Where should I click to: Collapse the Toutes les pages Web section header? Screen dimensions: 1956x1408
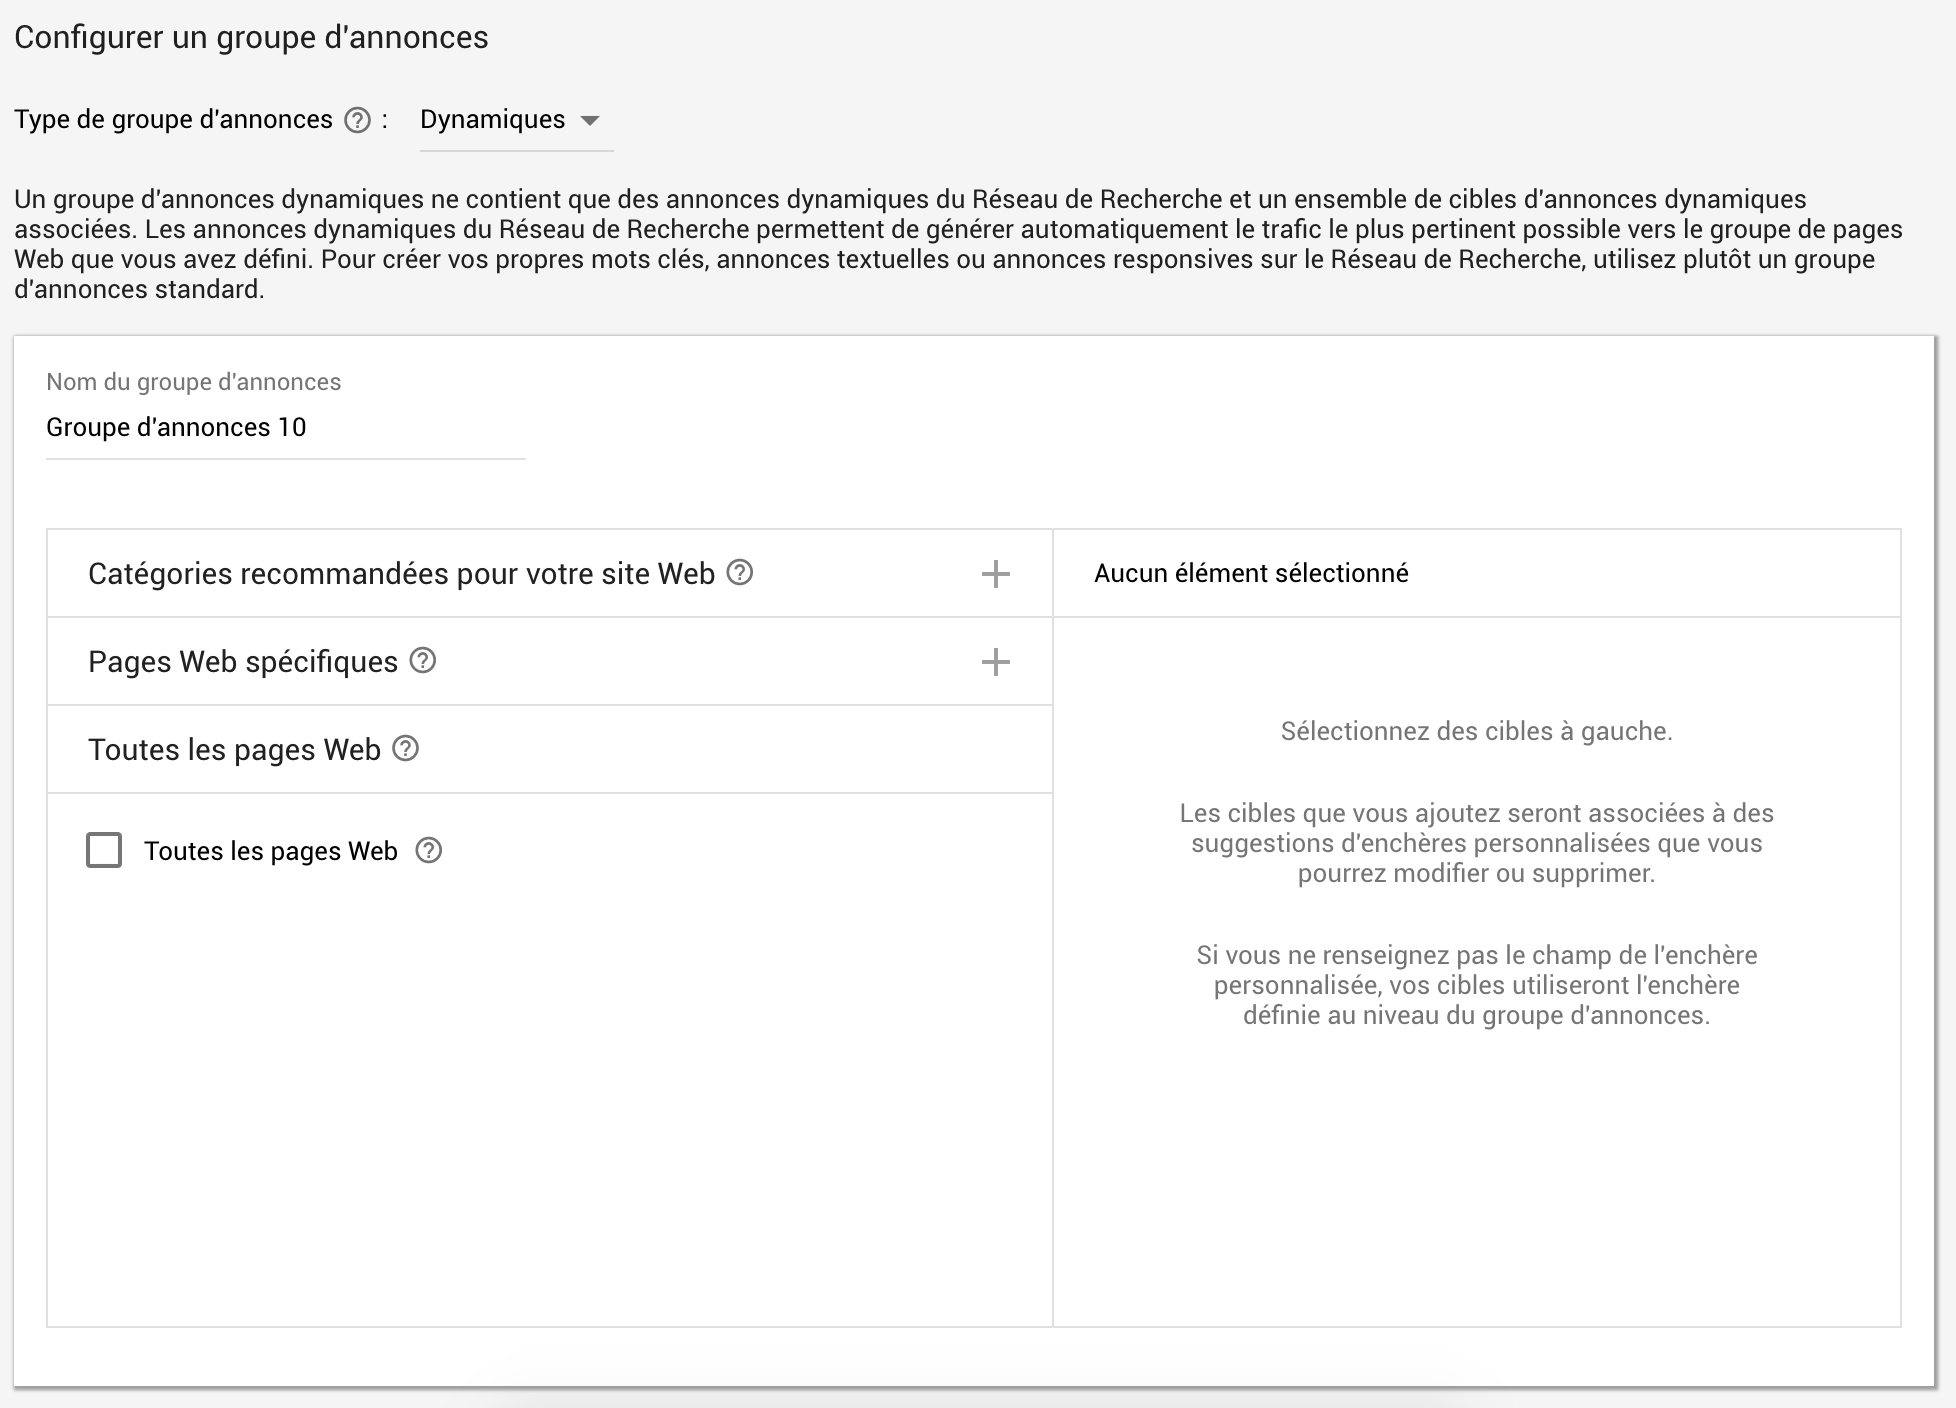pos(234,750)
